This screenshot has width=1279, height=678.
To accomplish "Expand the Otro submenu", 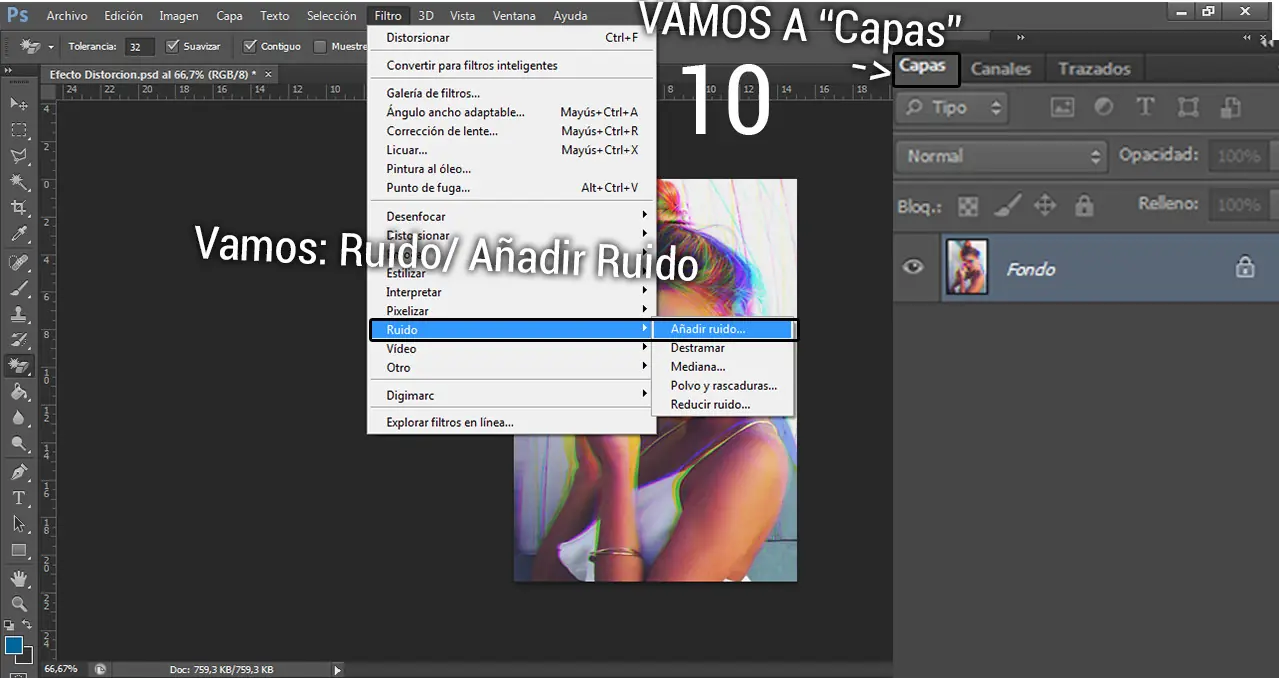I will click(x=511, y=368).
